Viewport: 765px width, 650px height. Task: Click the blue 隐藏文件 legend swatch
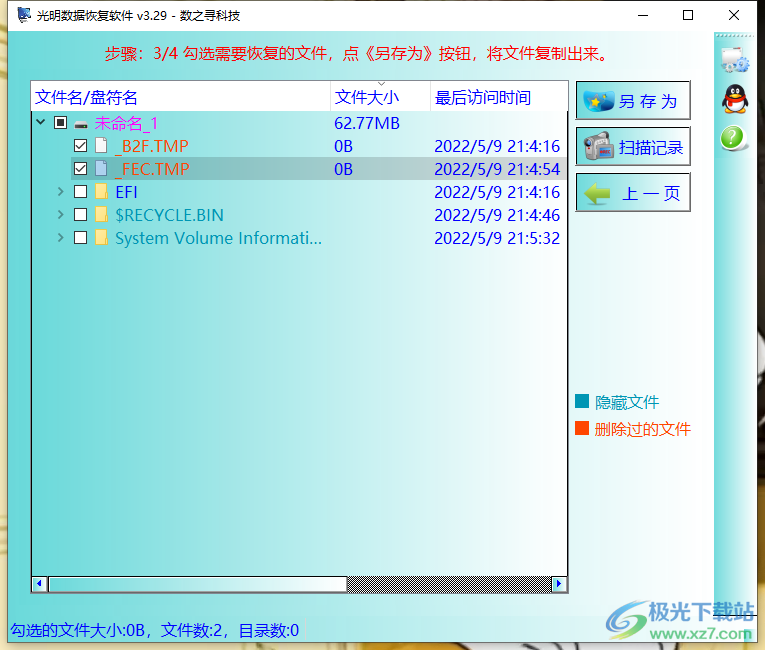[x=582, y=401]
